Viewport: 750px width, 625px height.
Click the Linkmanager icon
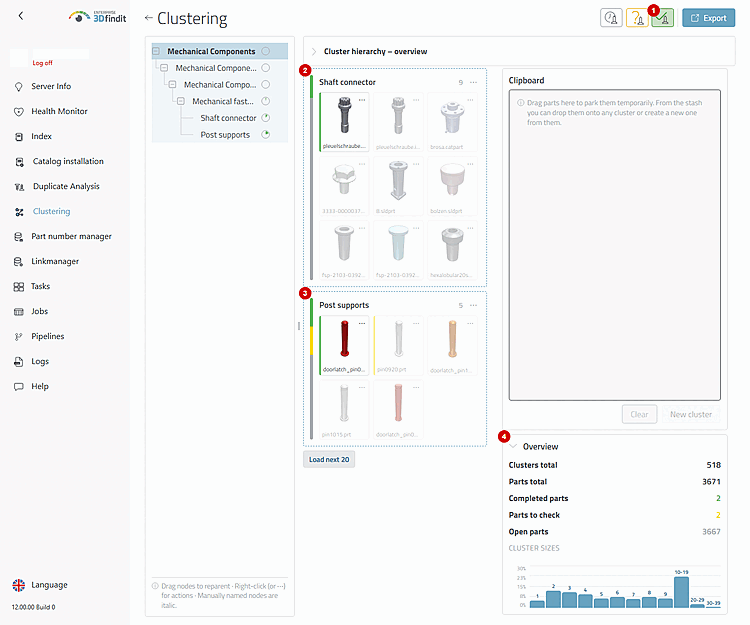pyautogui.click(x=19, y=262)
